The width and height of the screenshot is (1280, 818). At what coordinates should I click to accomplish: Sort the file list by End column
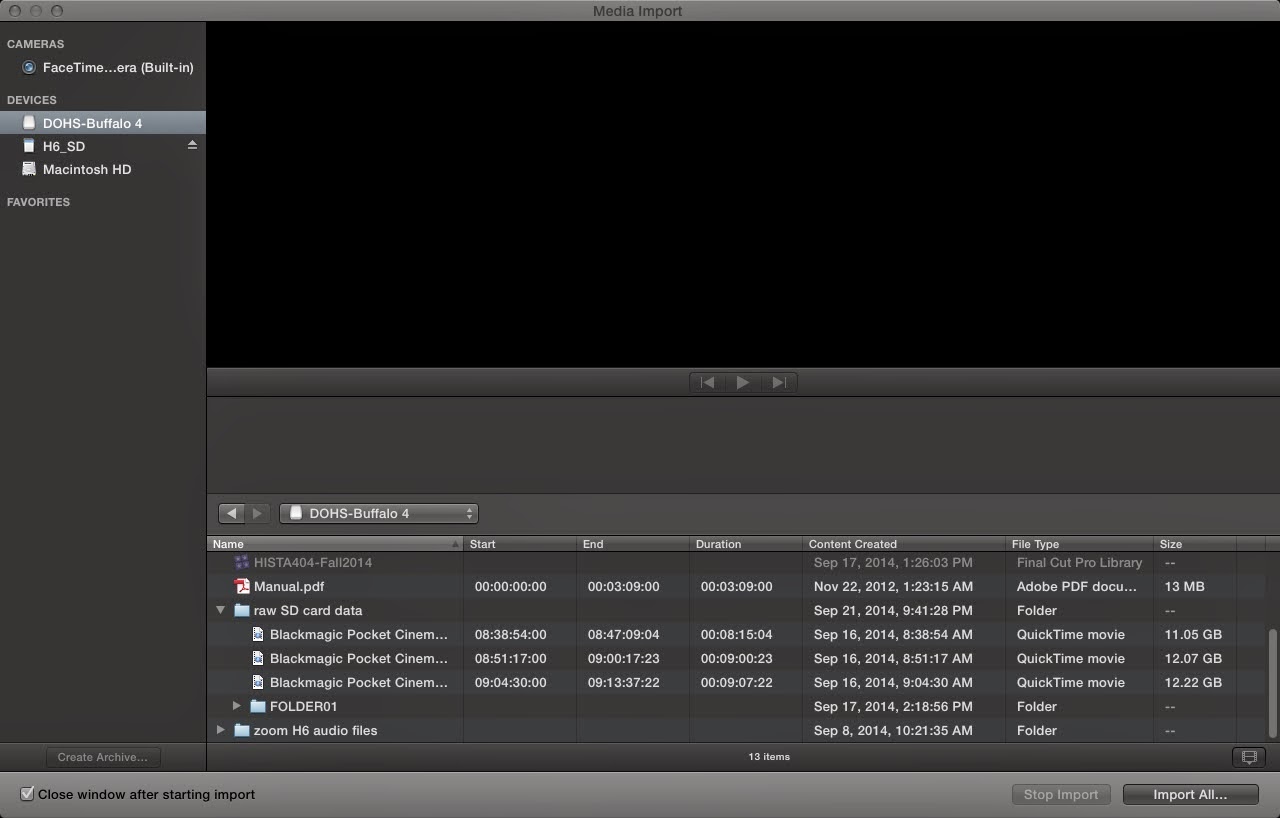tap(634, 544)
